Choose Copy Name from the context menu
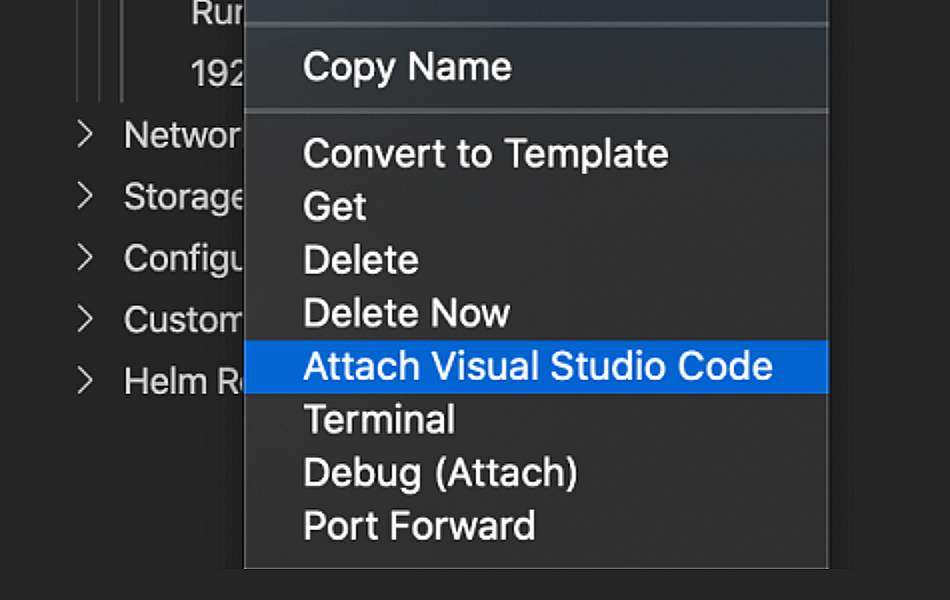The height and width of the screenshot is (600, 950). tap(406, 67)
